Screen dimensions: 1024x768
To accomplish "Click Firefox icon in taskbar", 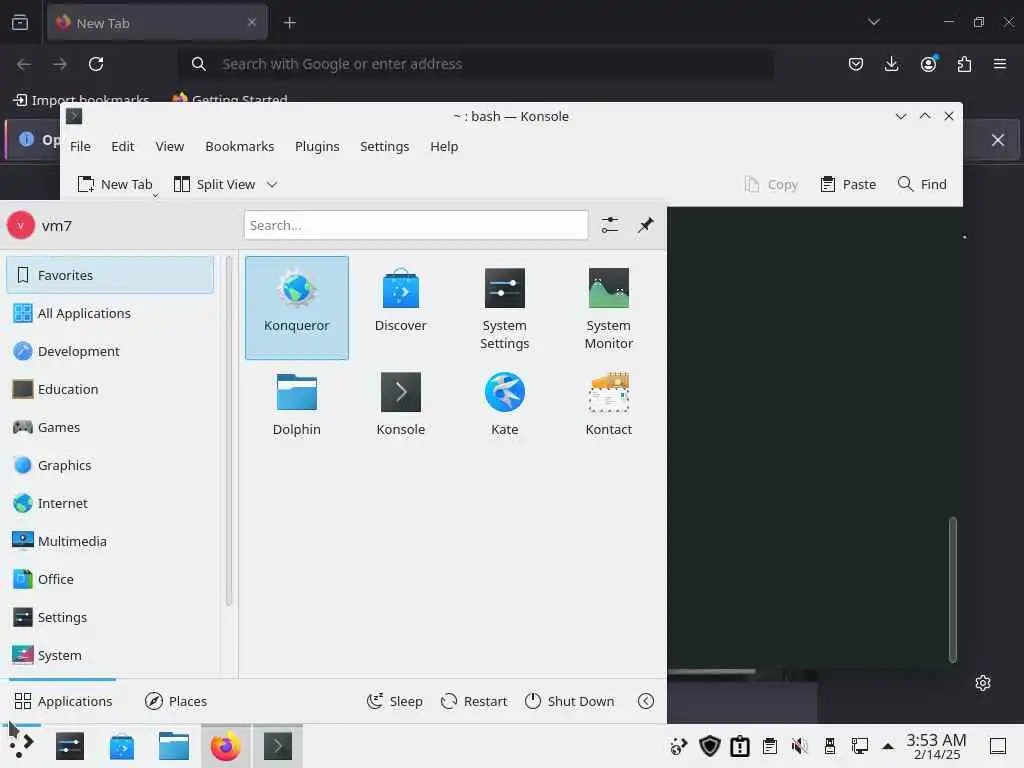I will (x=225, y=746).
